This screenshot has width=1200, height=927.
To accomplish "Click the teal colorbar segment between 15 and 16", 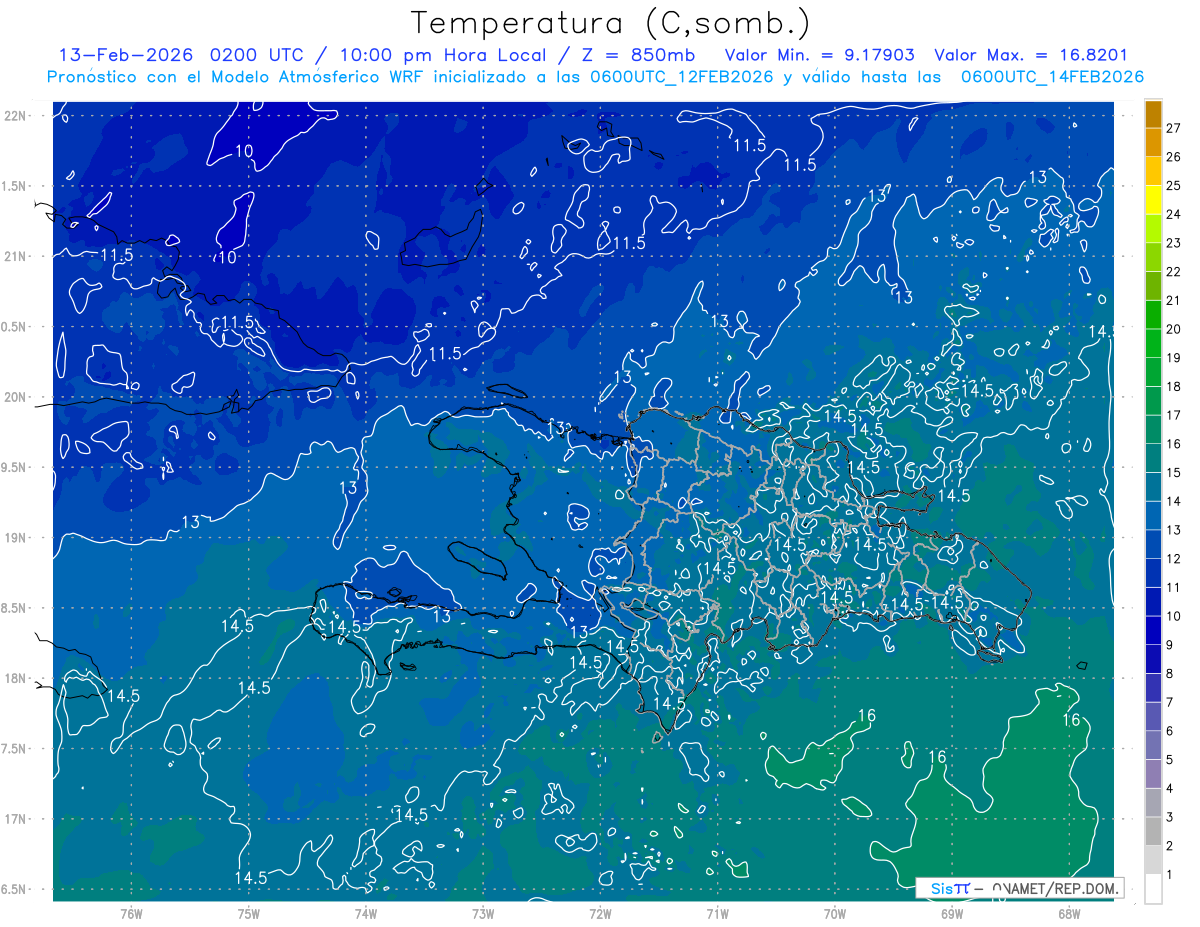I will (1153, 458).
